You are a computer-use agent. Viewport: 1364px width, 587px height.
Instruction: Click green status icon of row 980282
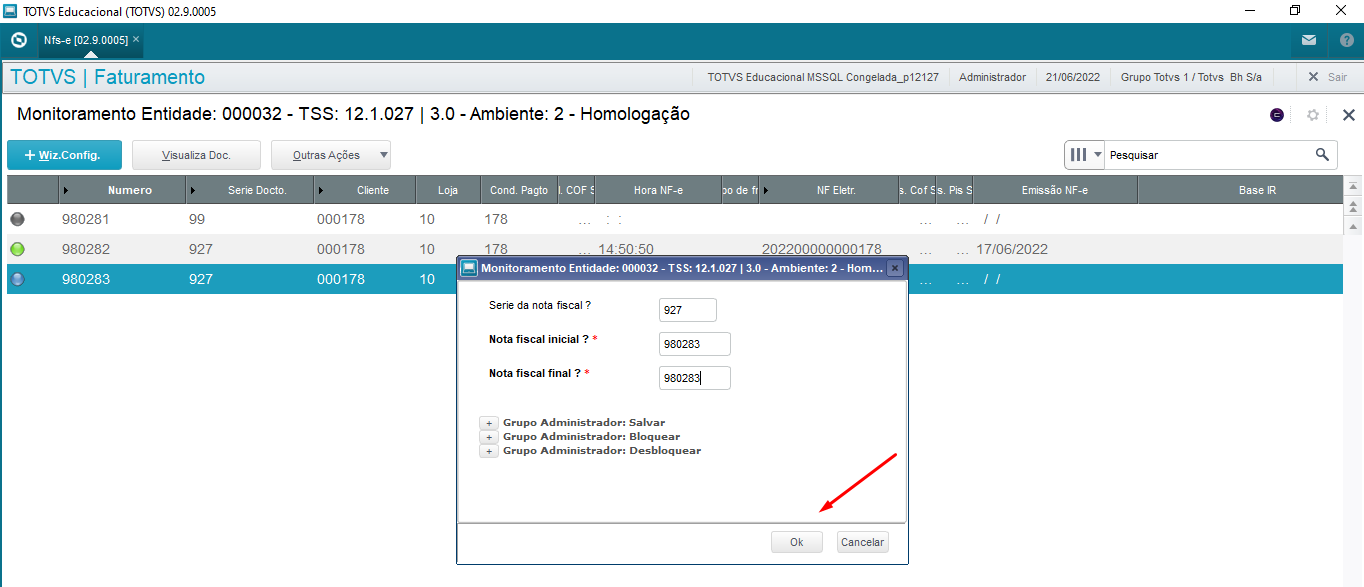click(x=17, y=249)
